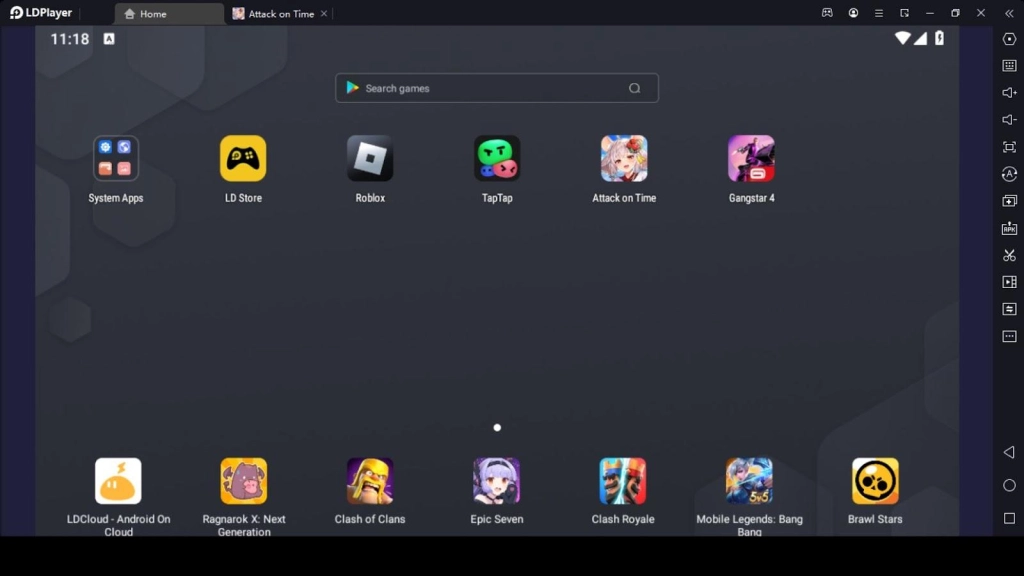
Task: Open the Roblox app
Action: point(370,158)
